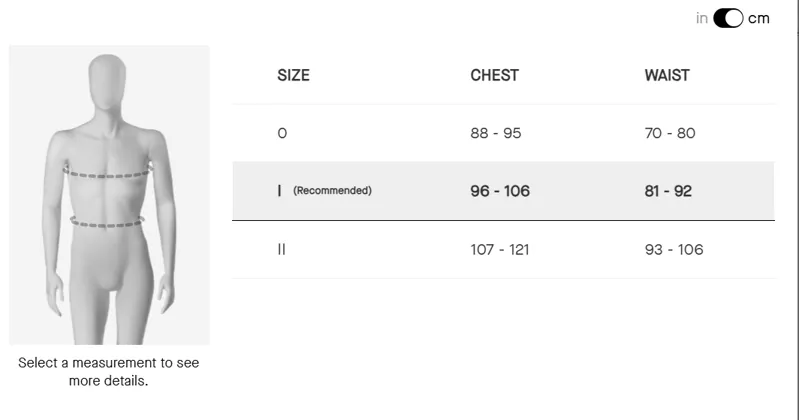Select chest measurement line on mannequin

[108, 173]
